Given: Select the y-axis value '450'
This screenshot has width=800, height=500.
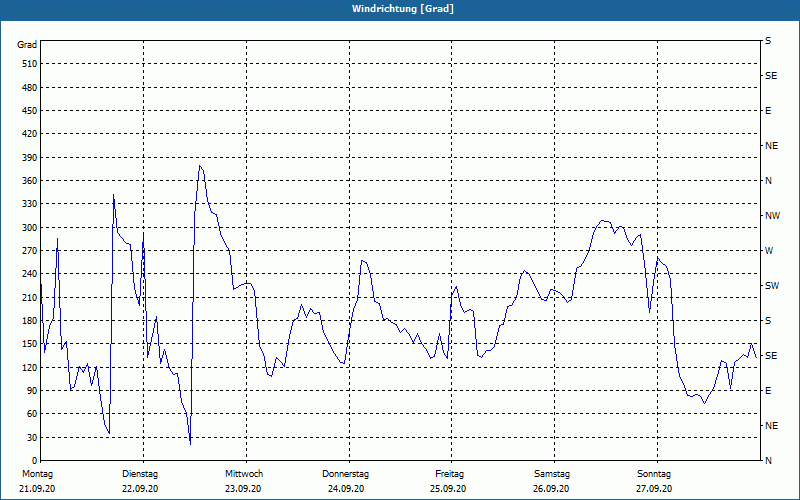Looking at the screenshot, I should coord(30,111).
